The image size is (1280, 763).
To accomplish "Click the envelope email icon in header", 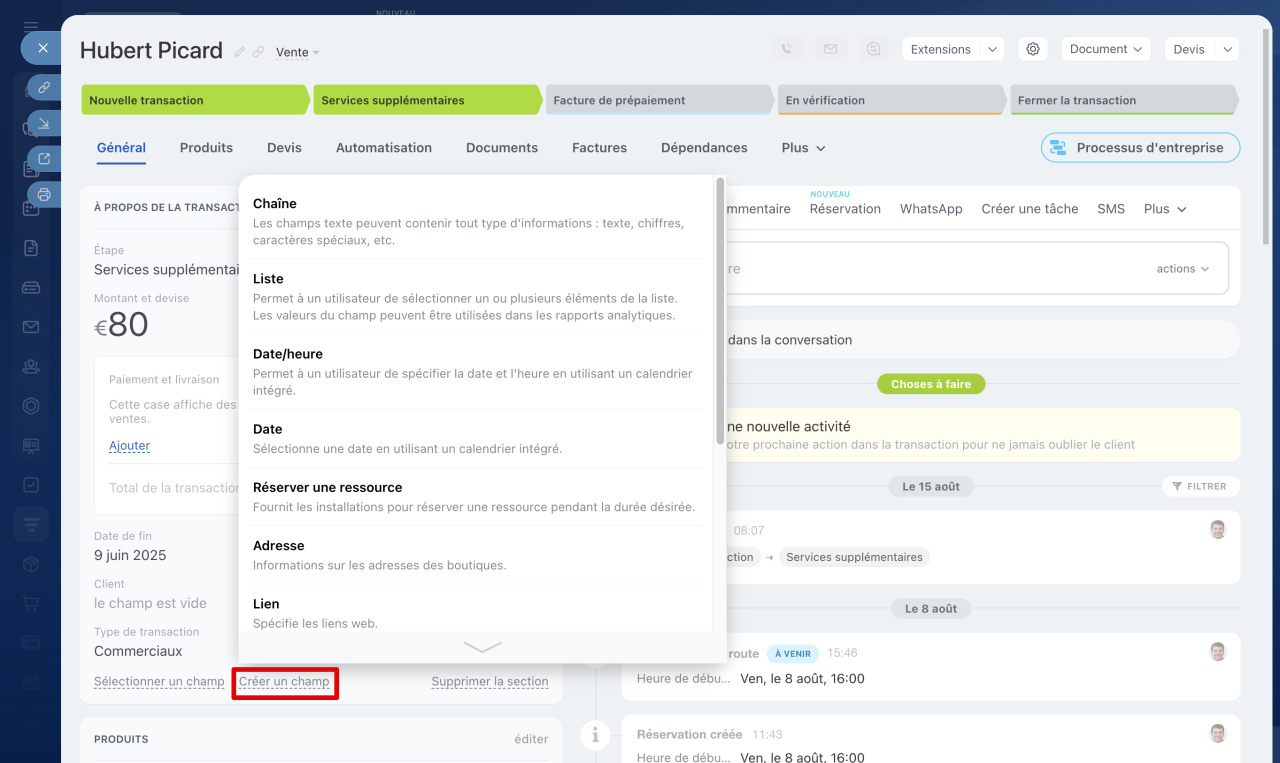I will click(x=830, y=49).
